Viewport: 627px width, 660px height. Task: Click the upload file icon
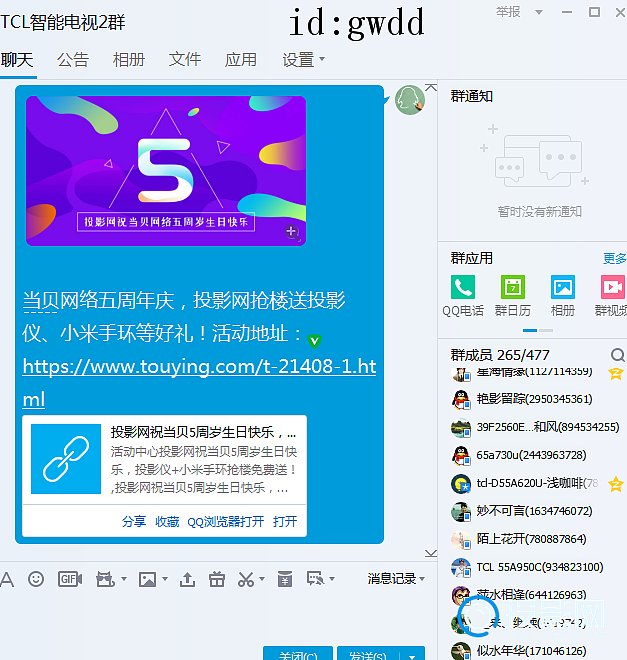click(187, 579)
